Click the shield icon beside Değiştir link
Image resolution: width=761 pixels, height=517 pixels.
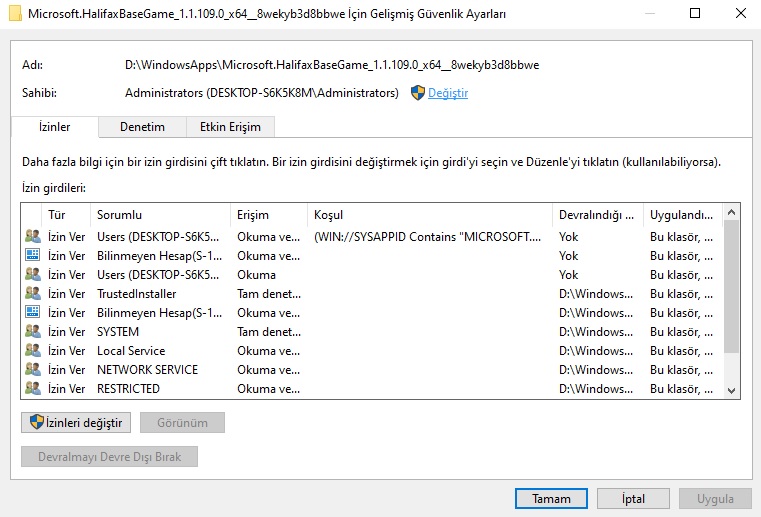(417, 93)
